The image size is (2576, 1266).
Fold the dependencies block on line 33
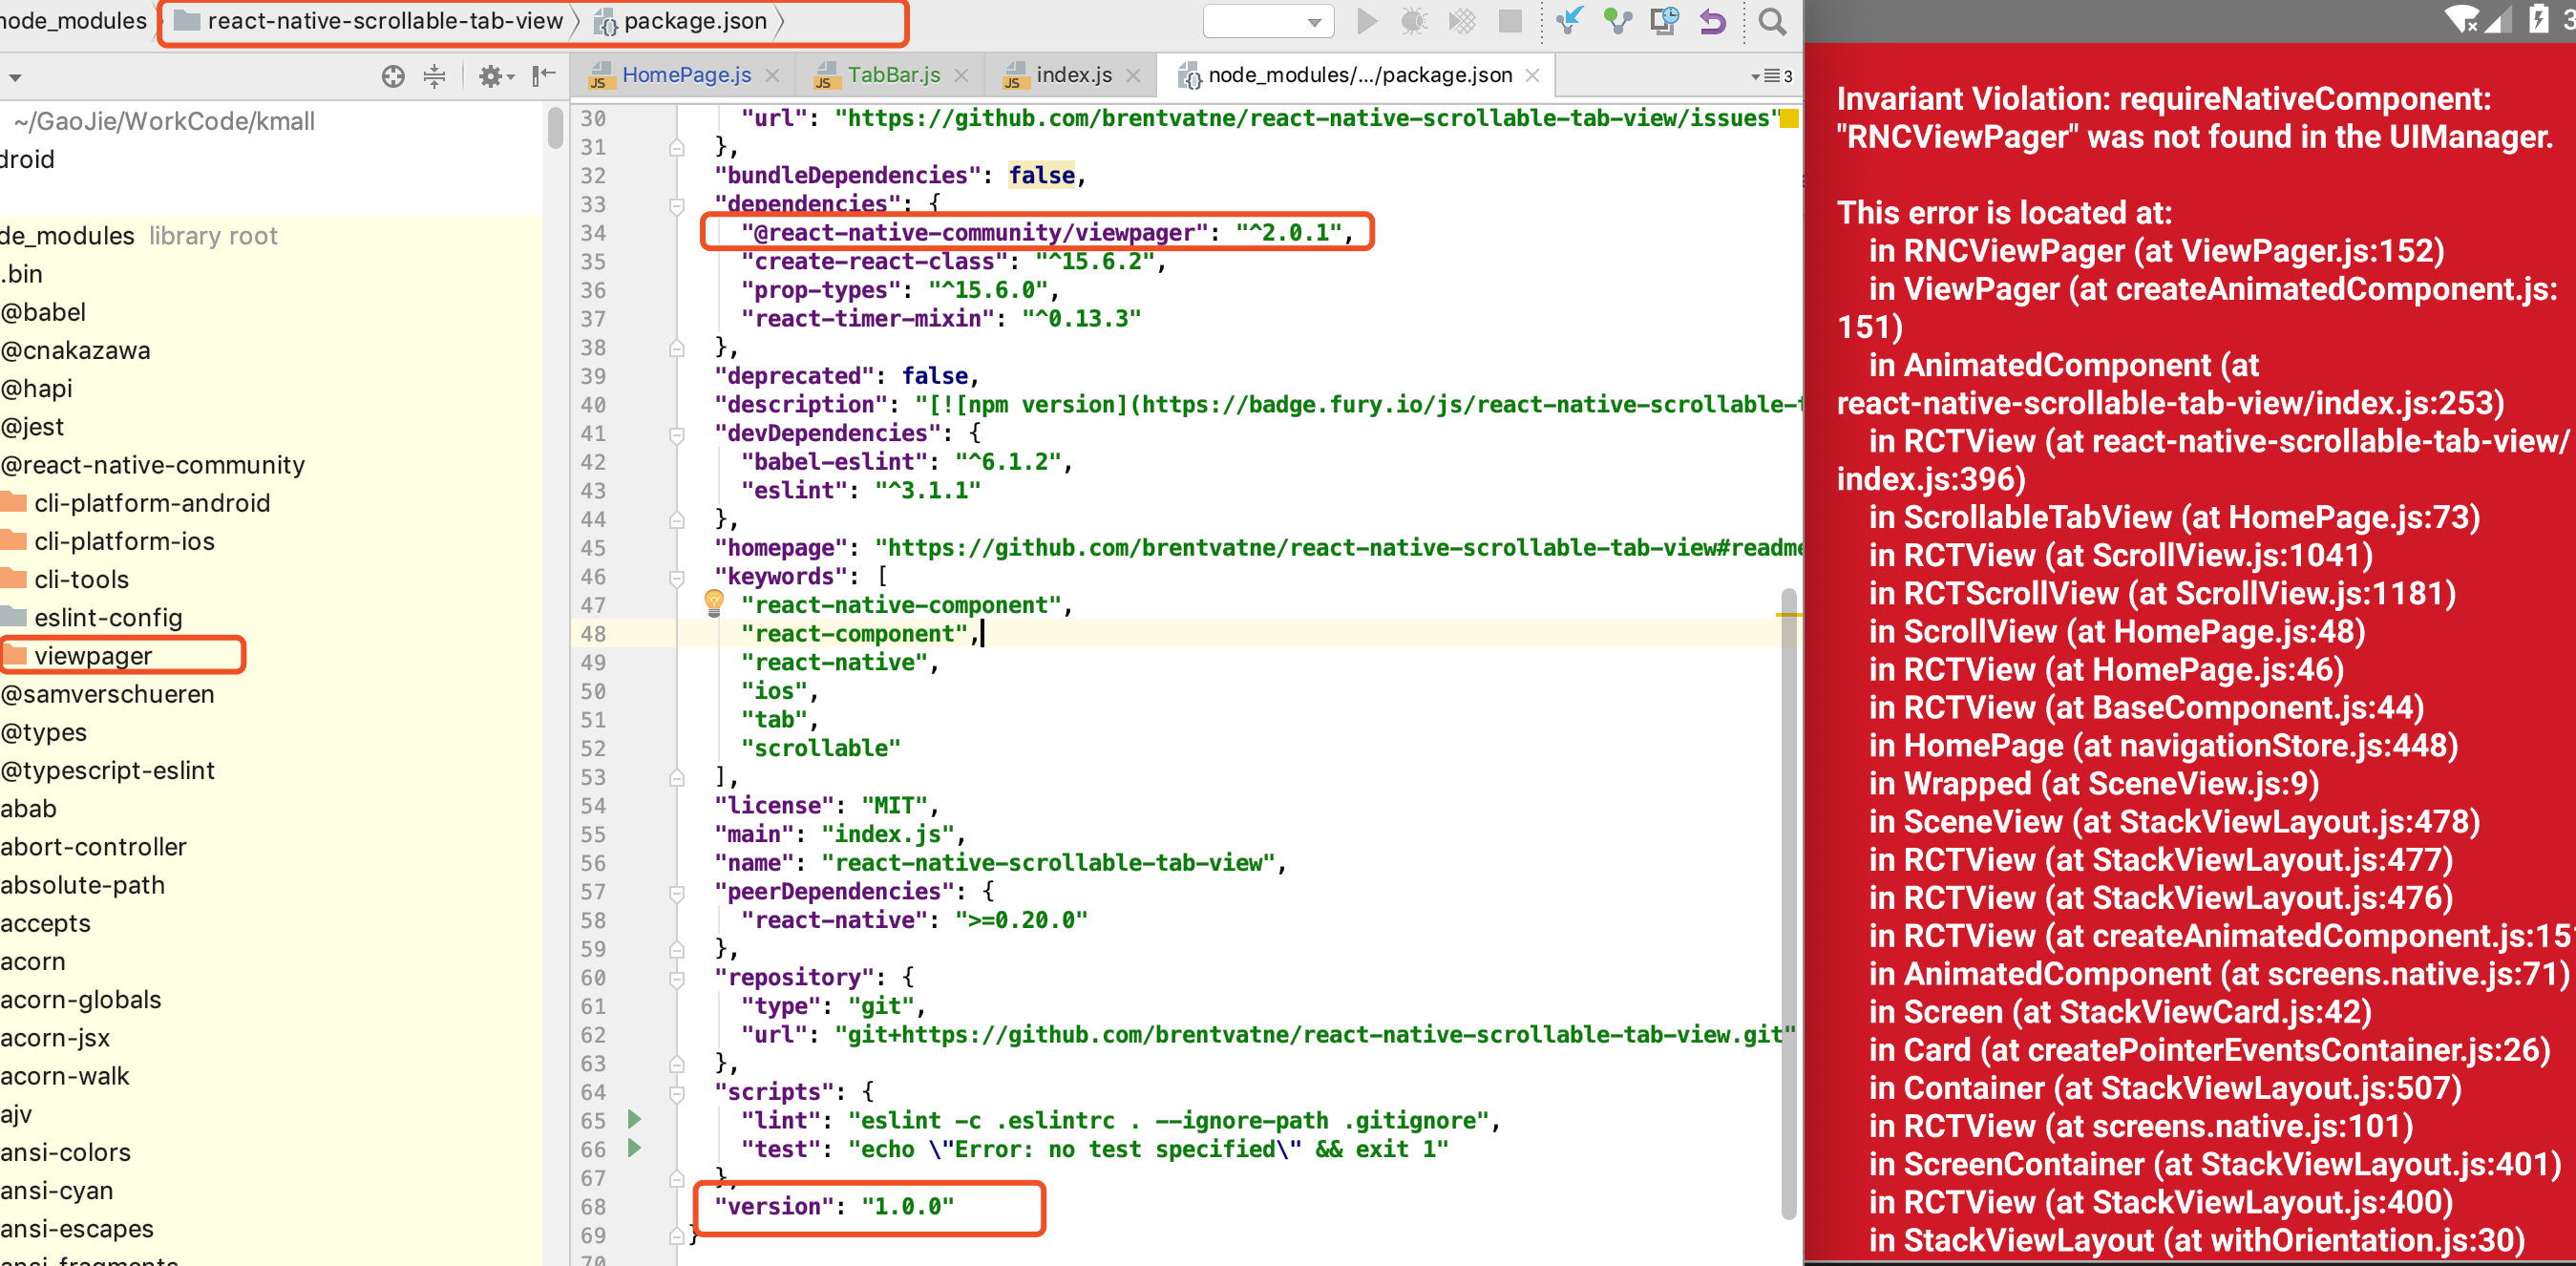677,205
